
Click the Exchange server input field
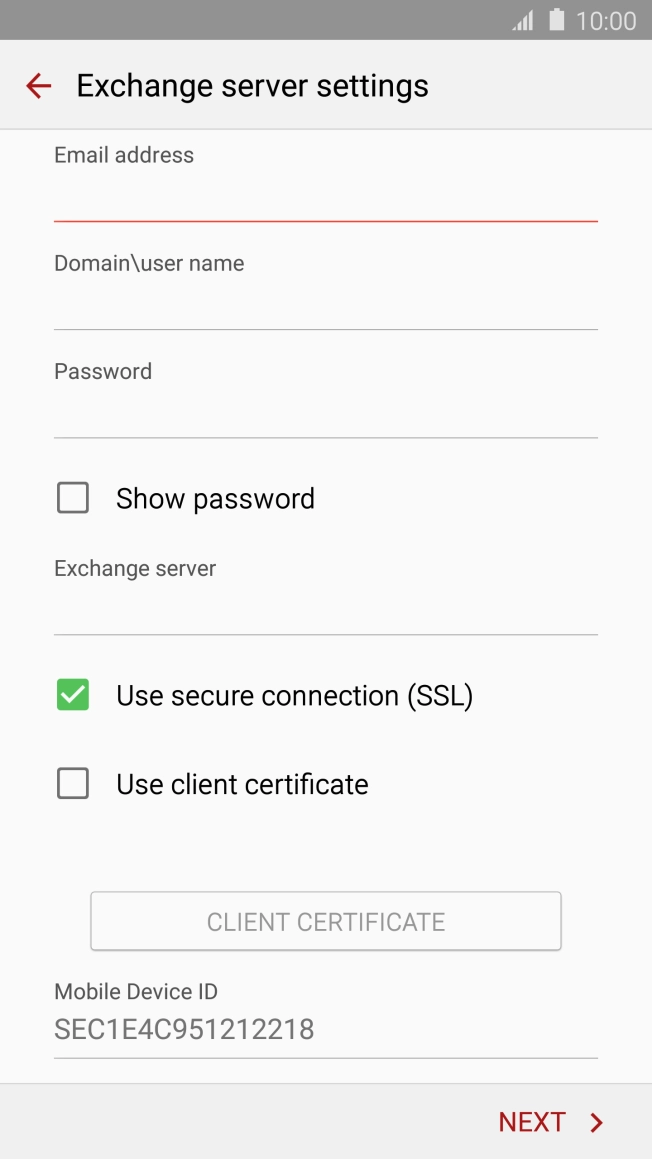[x=325, y=611]
